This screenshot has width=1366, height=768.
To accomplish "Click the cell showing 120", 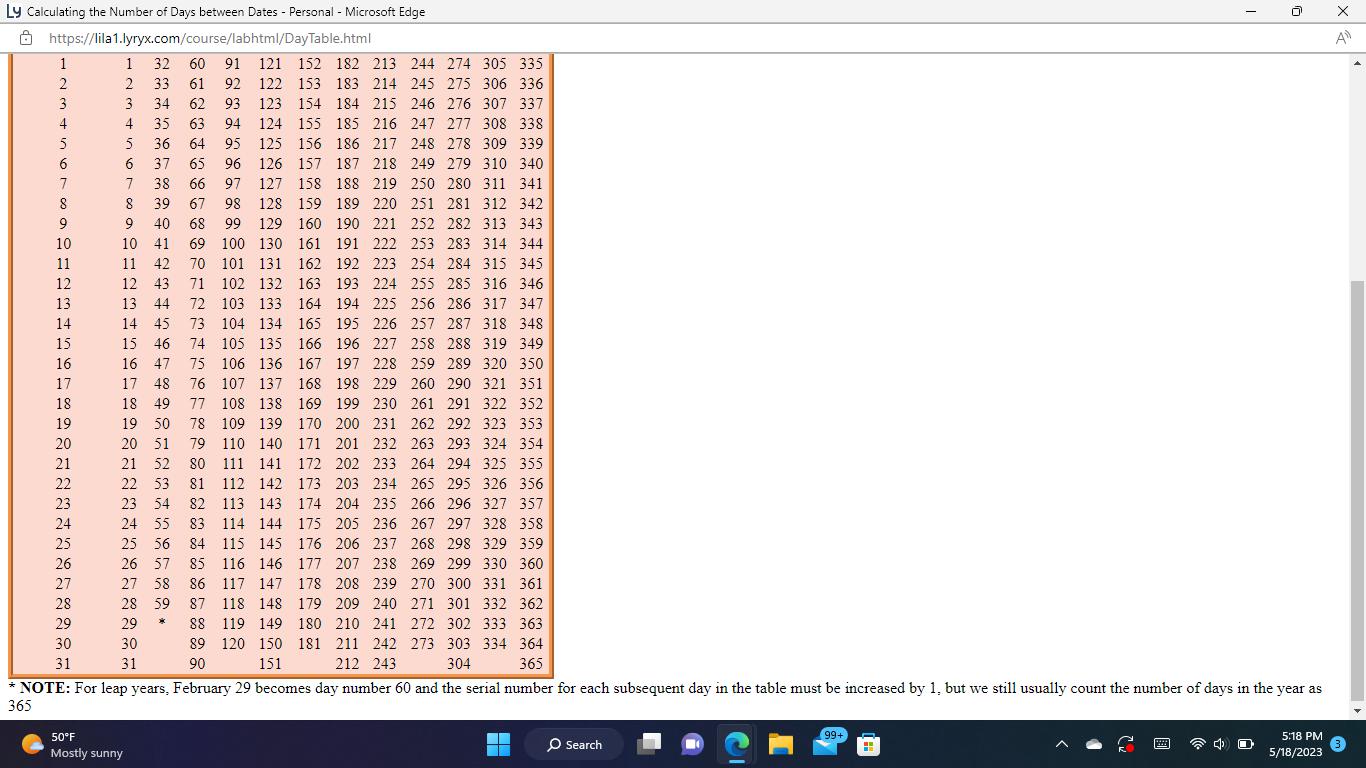I will (x=233, y=644).
